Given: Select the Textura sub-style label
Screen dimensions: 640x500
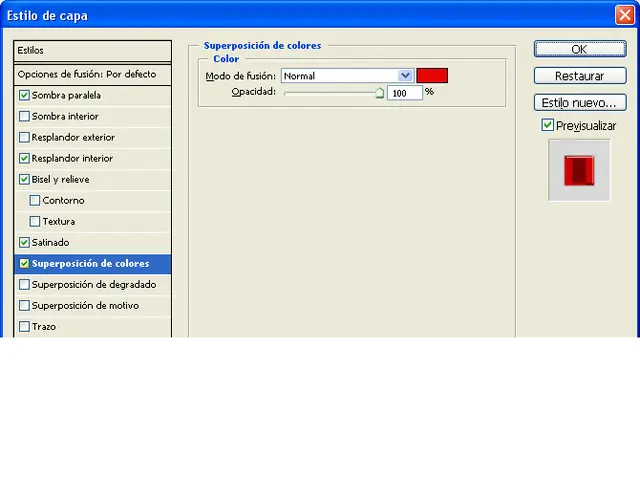Looking at the screenshot, I should [59, 222].
